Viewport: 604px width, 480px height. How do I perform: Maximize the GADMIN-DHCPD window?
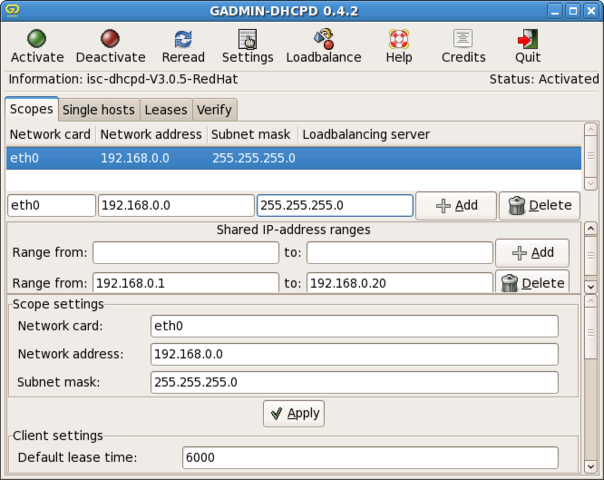pos(573,11)
